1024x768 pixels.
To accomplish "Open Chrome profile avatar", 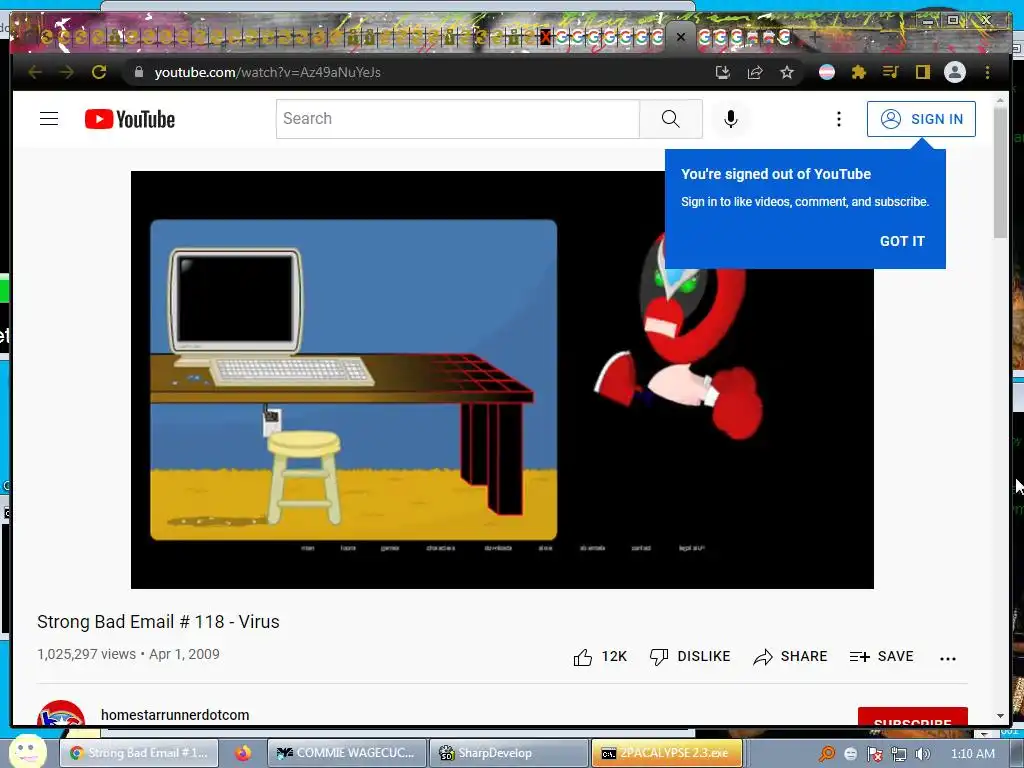I will (x=955, y=72).
